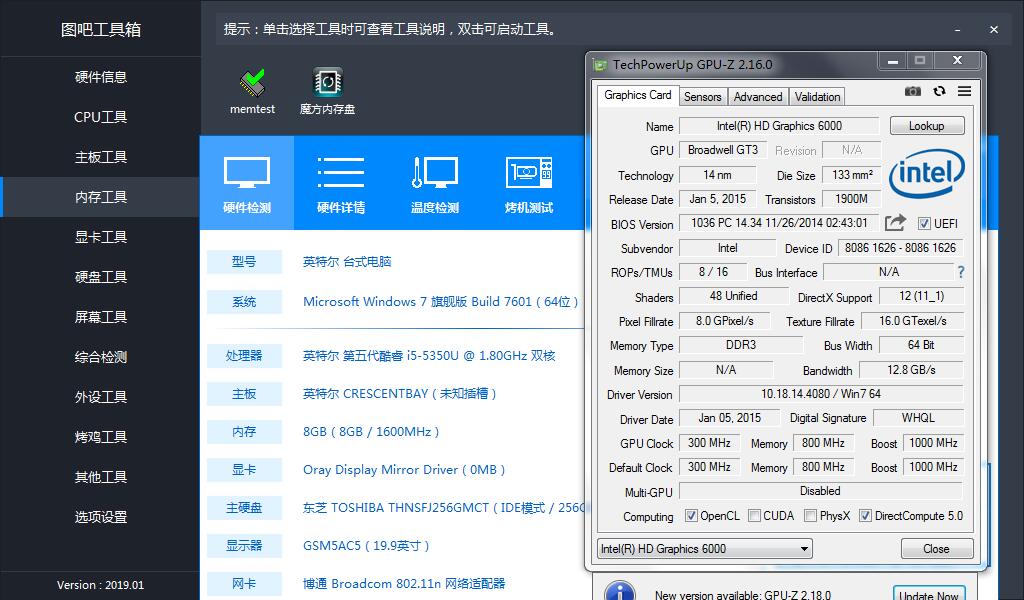Open 选项设置 in the sidebar

pos(101,517)
